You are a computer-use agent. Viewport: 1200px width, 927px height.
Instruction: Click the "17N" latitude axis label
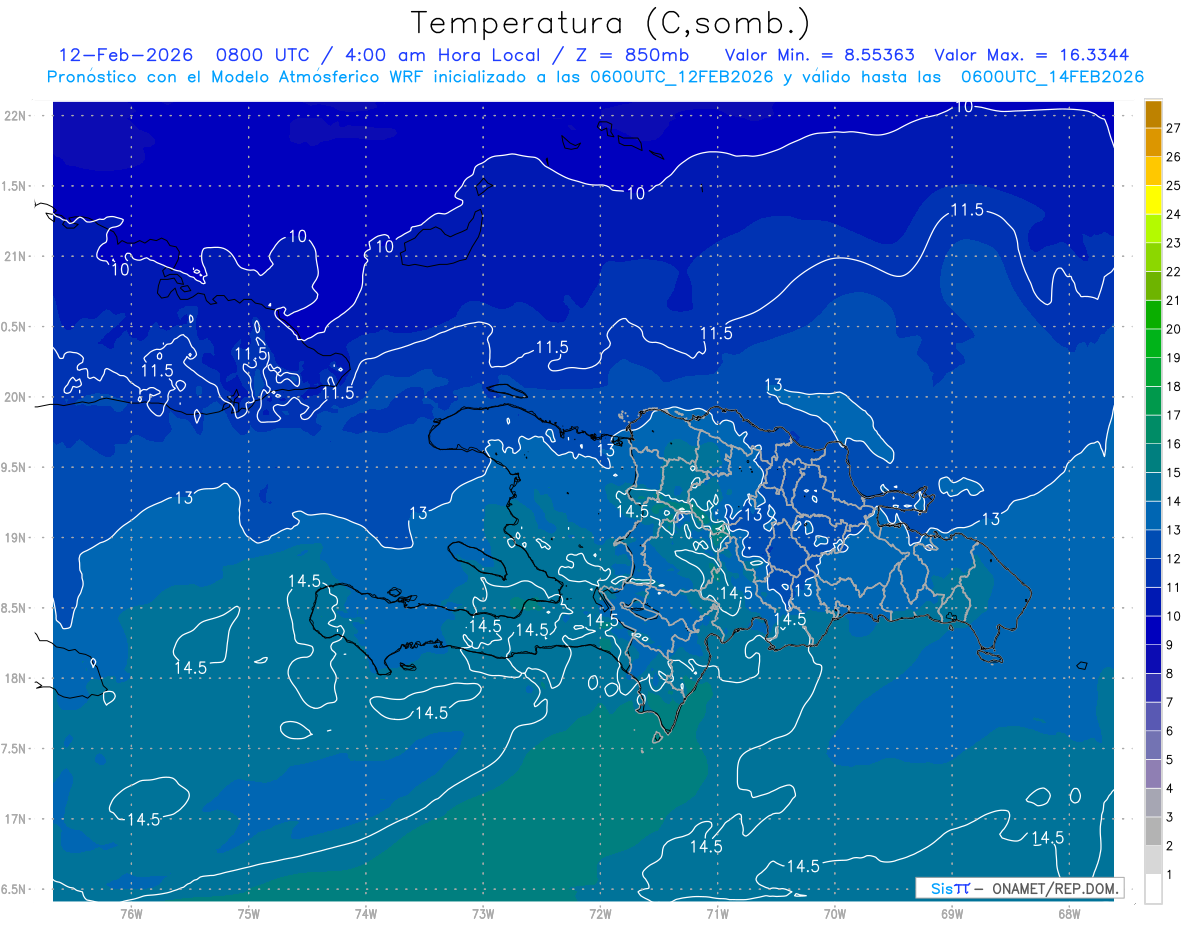pyautogui.click(x=16, y=819)
